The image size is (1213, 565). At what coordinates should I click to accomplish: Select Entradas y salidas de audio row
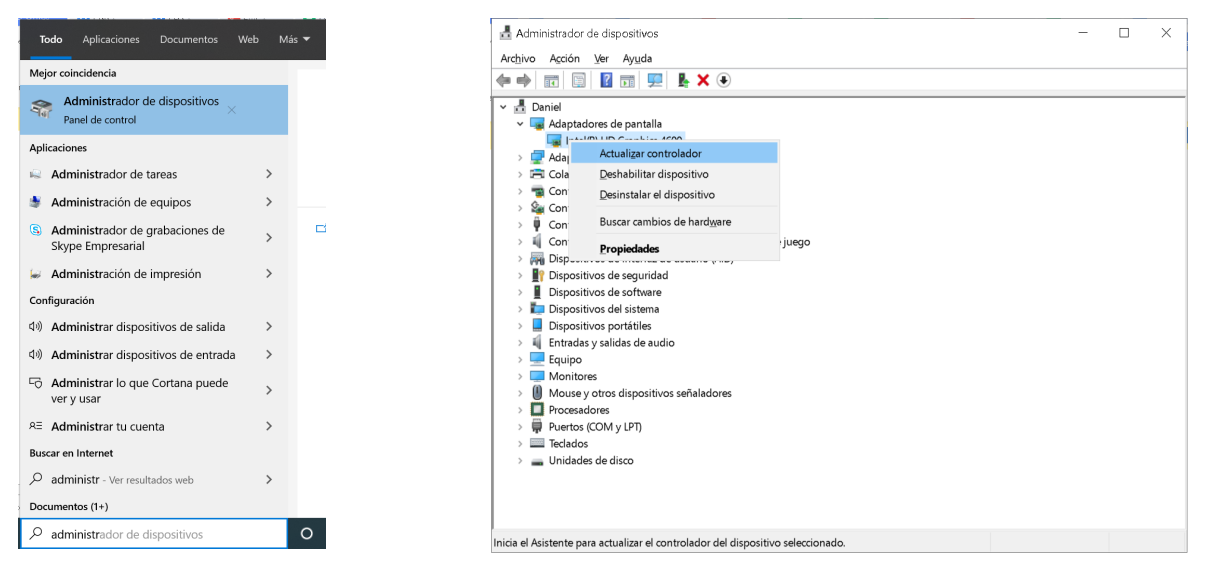tap(611, 342)
